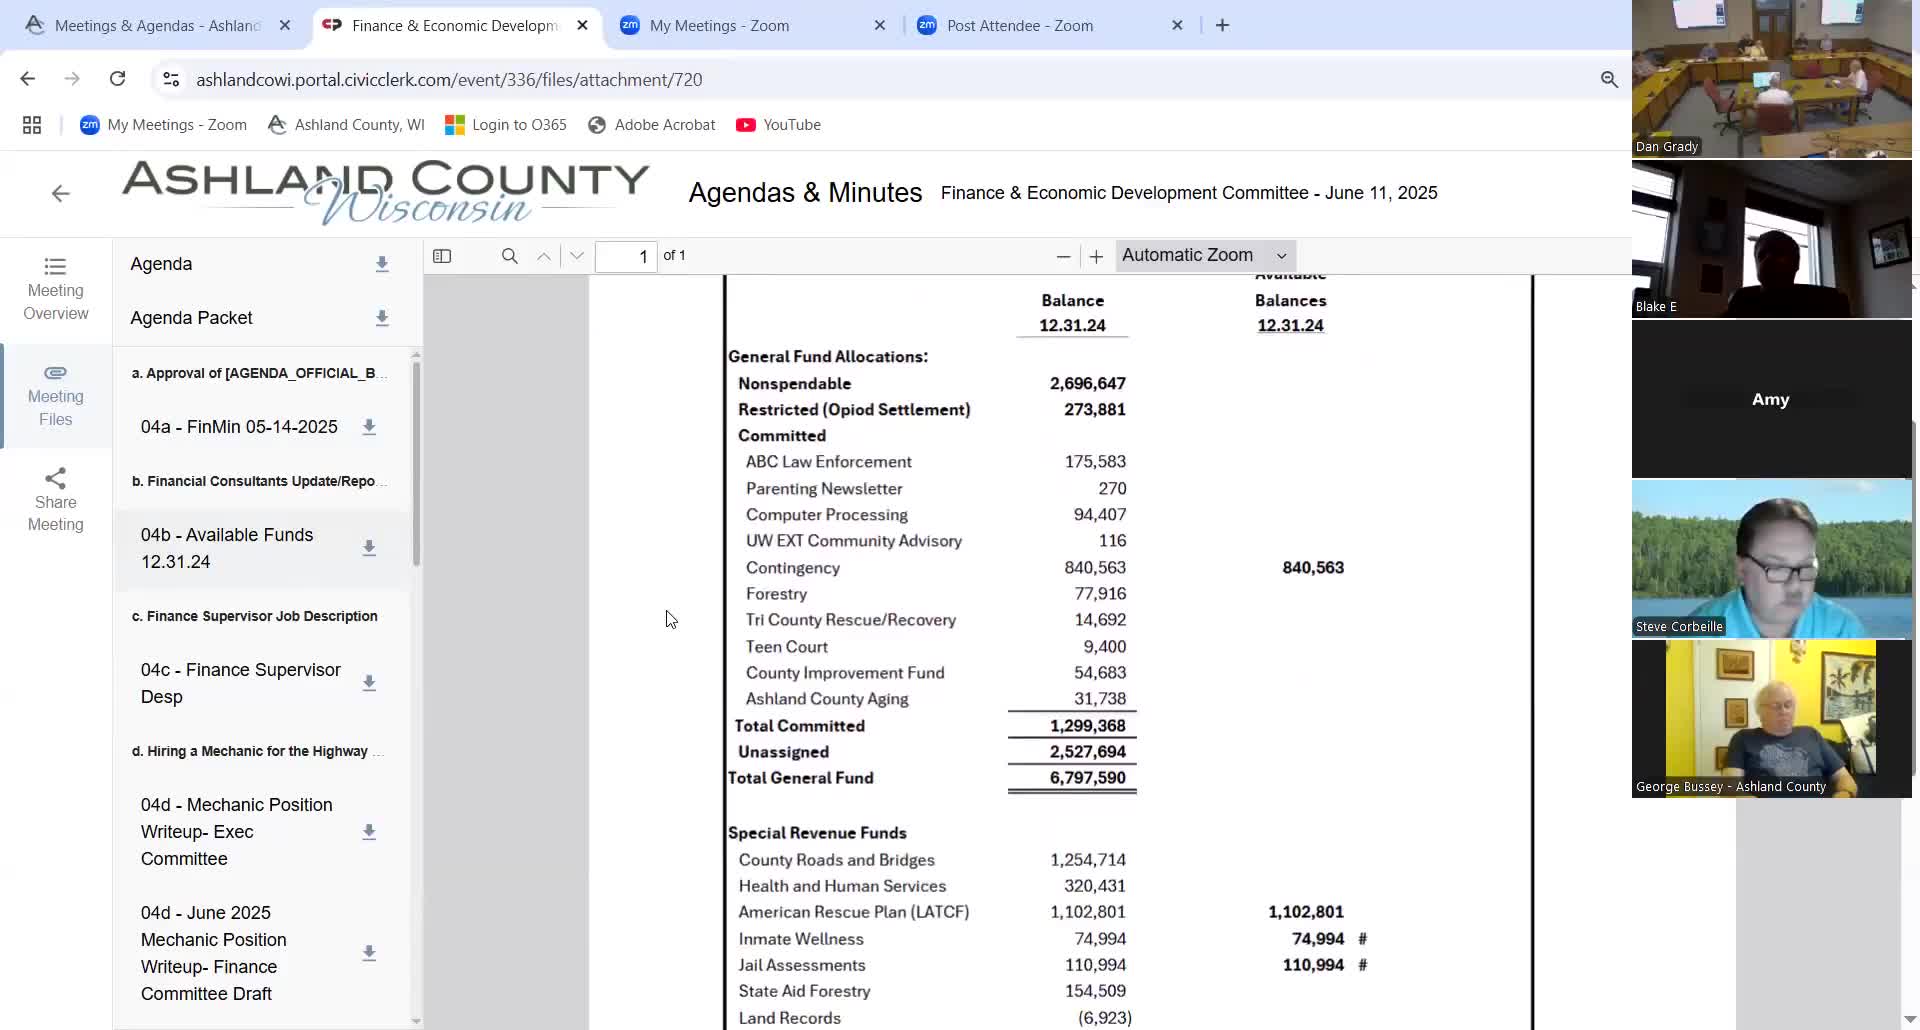Open YouTube bookmark
Image resolution: width=1920 pixels, height=1030 pixels.
click(x=778, y=125)
